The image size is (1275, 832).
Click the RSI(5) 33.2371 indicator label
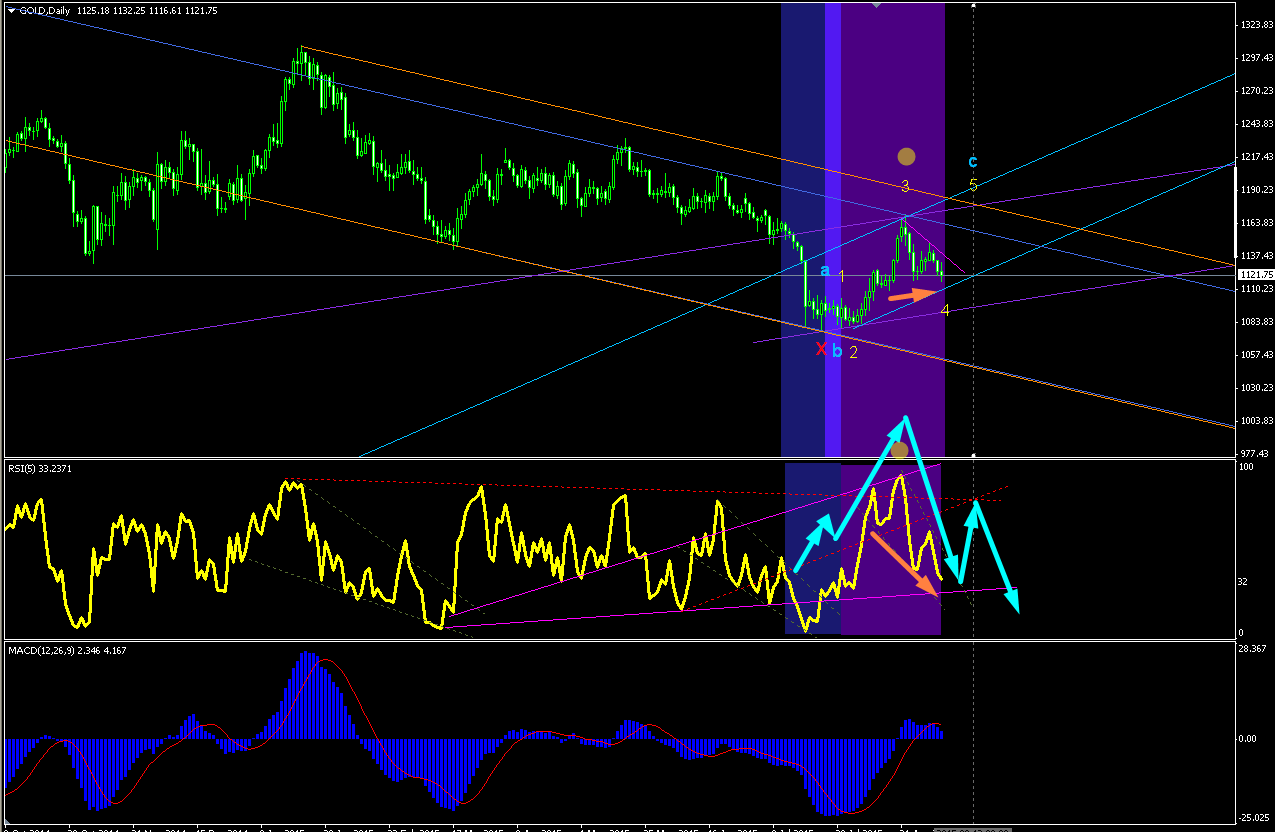(x=41, y=468)
